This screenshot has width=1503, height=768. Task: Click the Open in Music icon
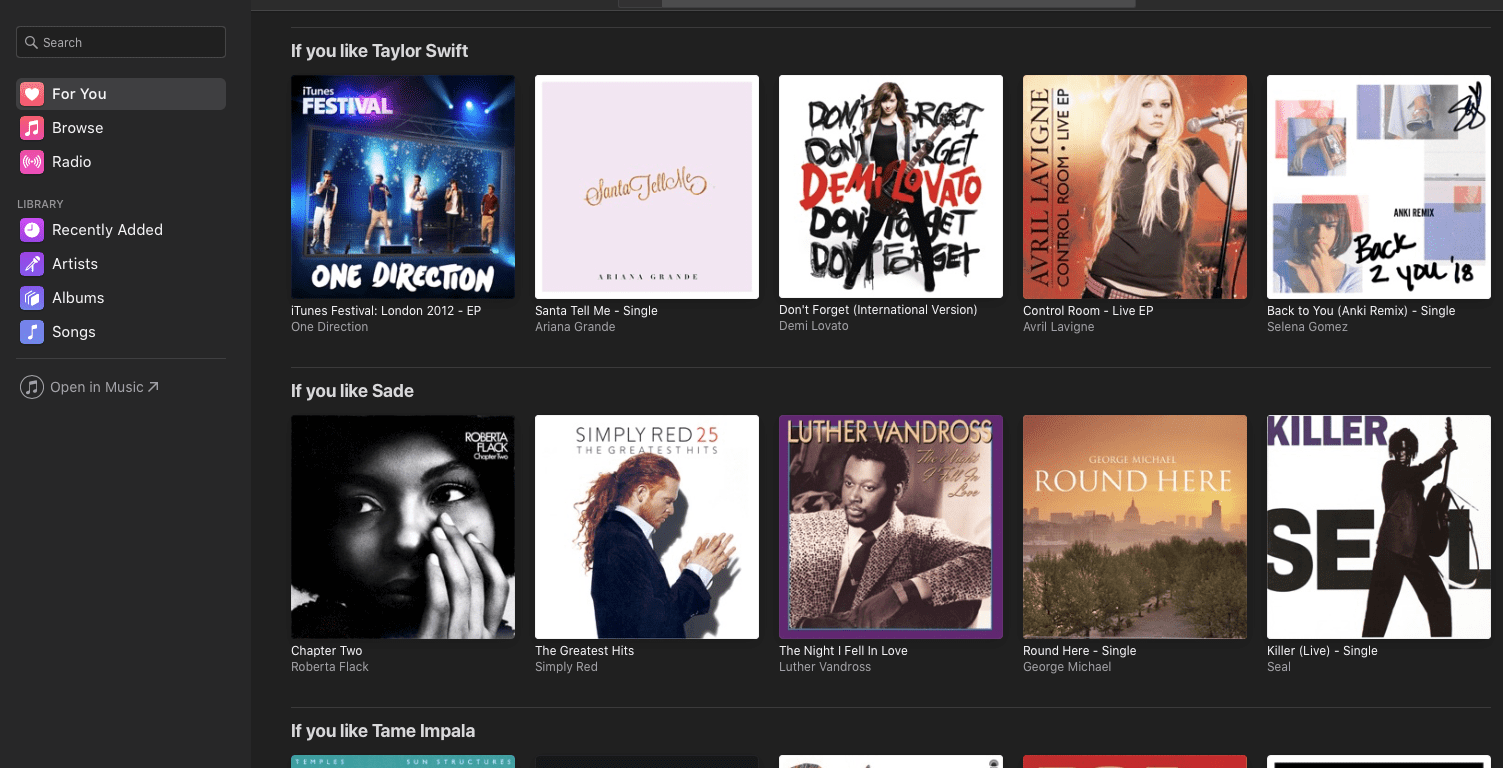click(x=32, y=387)
